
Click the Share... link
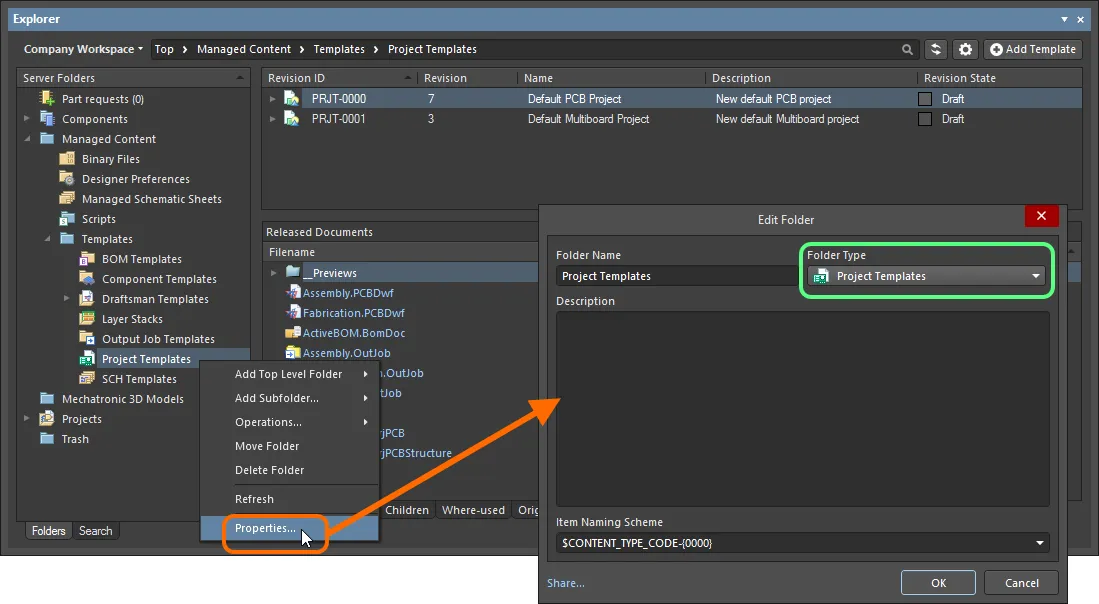click(x=566, y=583)
